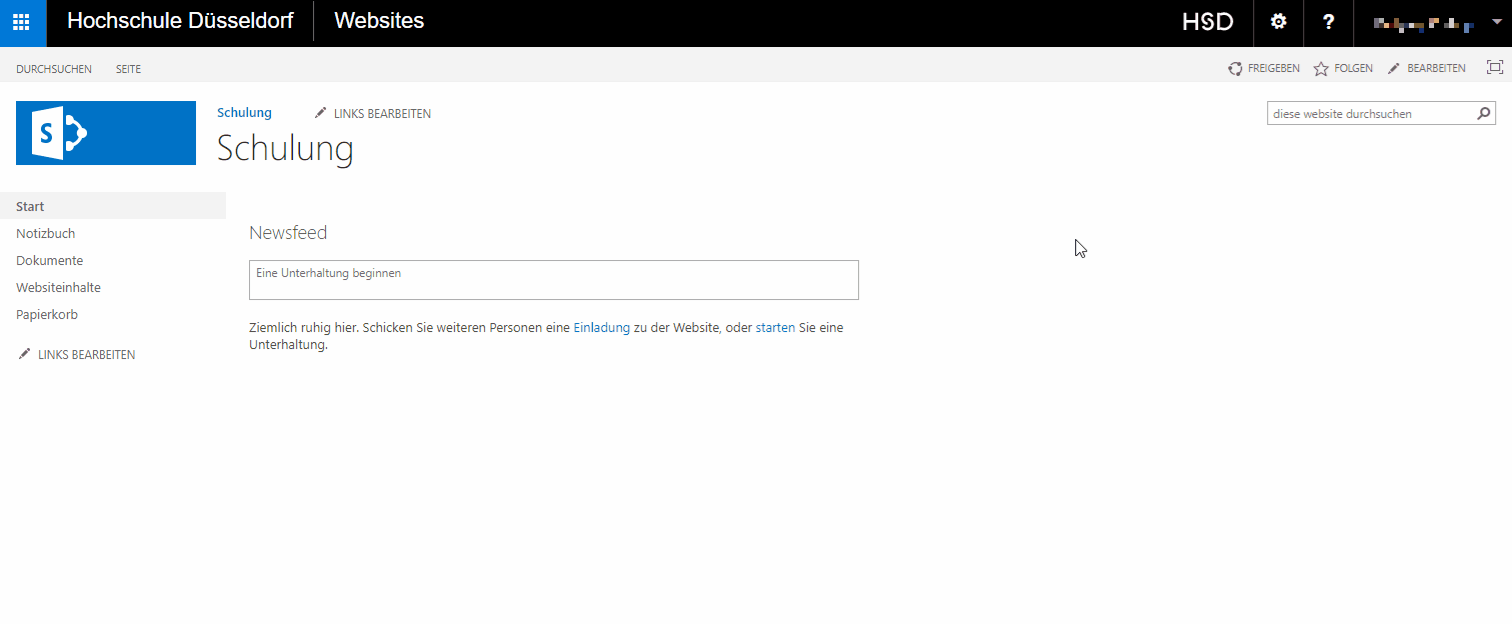Click the SharePoint site logo tile

[x=105, y=132]
